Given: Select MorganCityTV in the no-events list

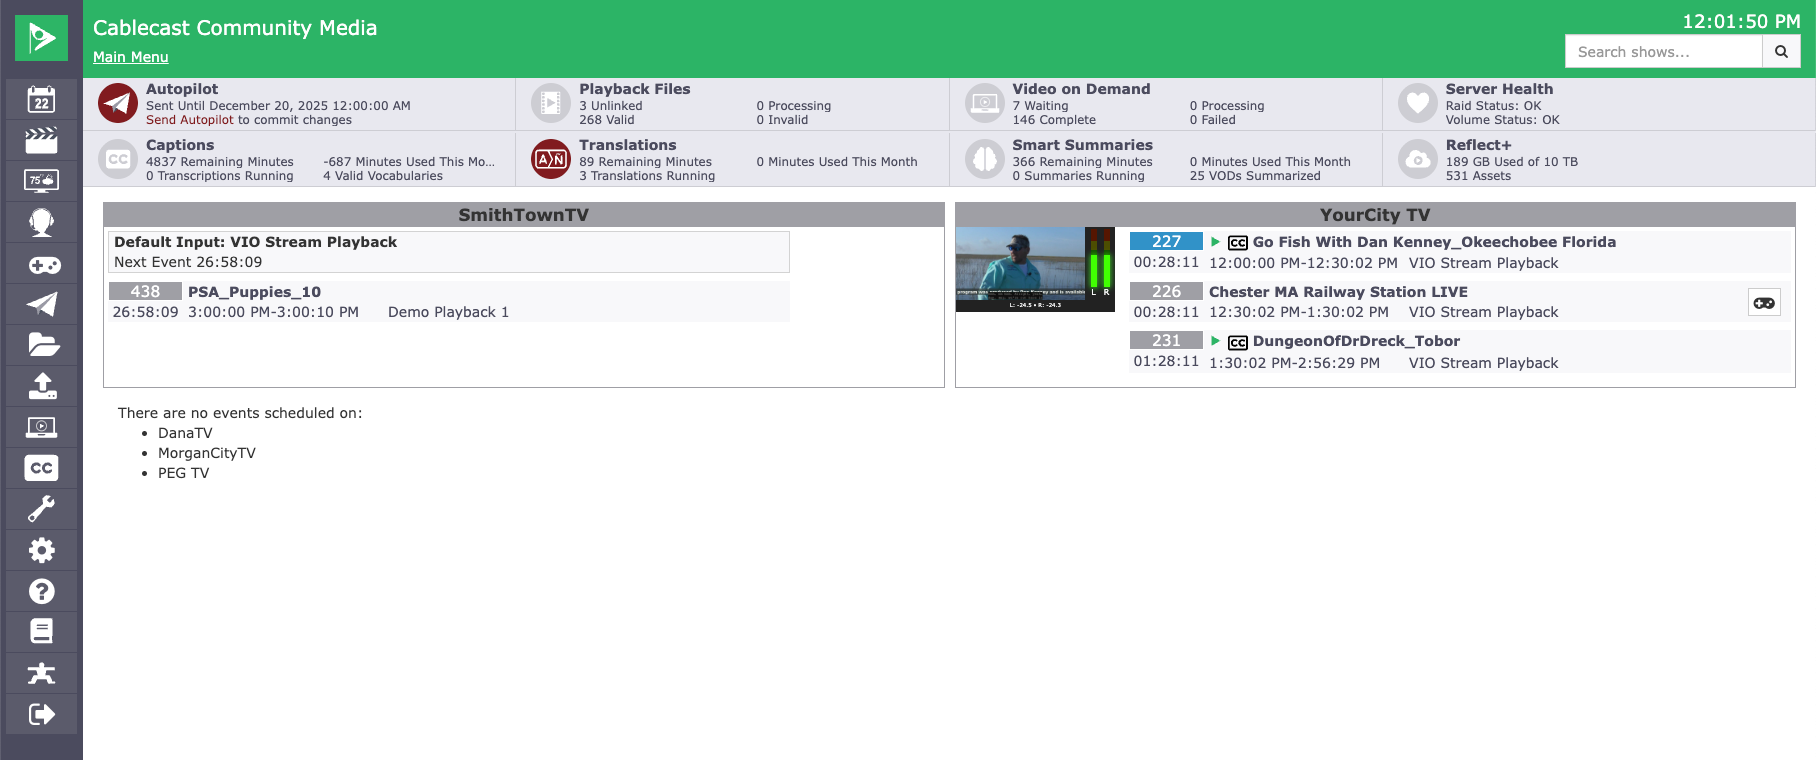Looking at the screenshot, I should point(207,453).
